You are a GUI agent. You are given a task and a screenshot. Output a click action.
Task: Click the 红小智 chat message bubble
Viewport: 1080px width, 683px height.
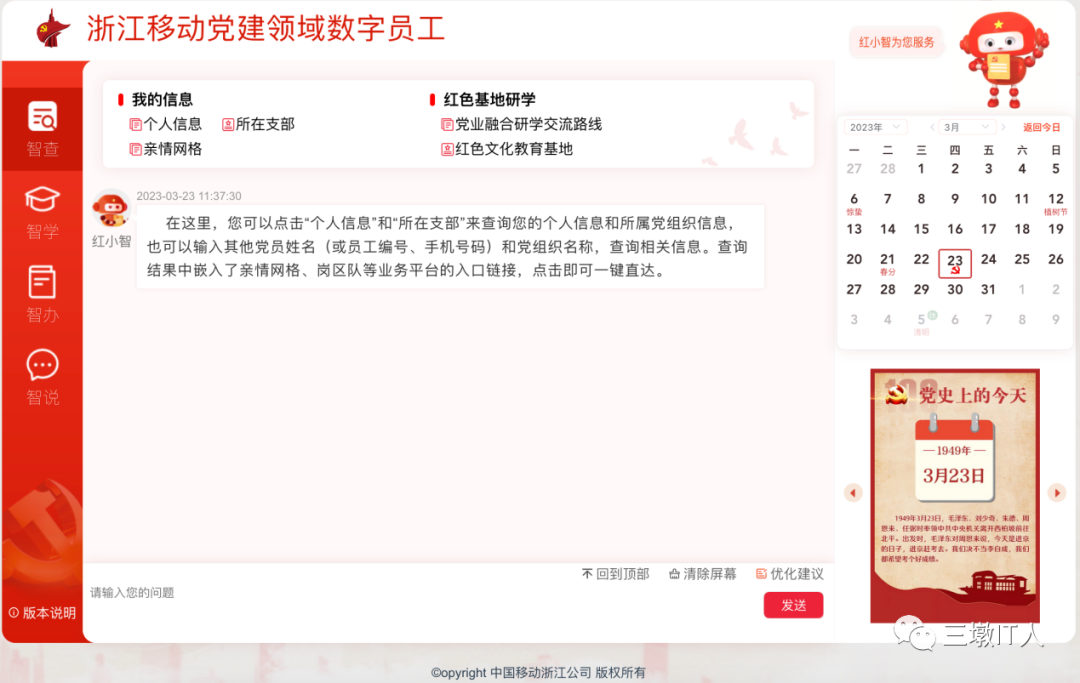pyautogui.click(x=450, y=246)
